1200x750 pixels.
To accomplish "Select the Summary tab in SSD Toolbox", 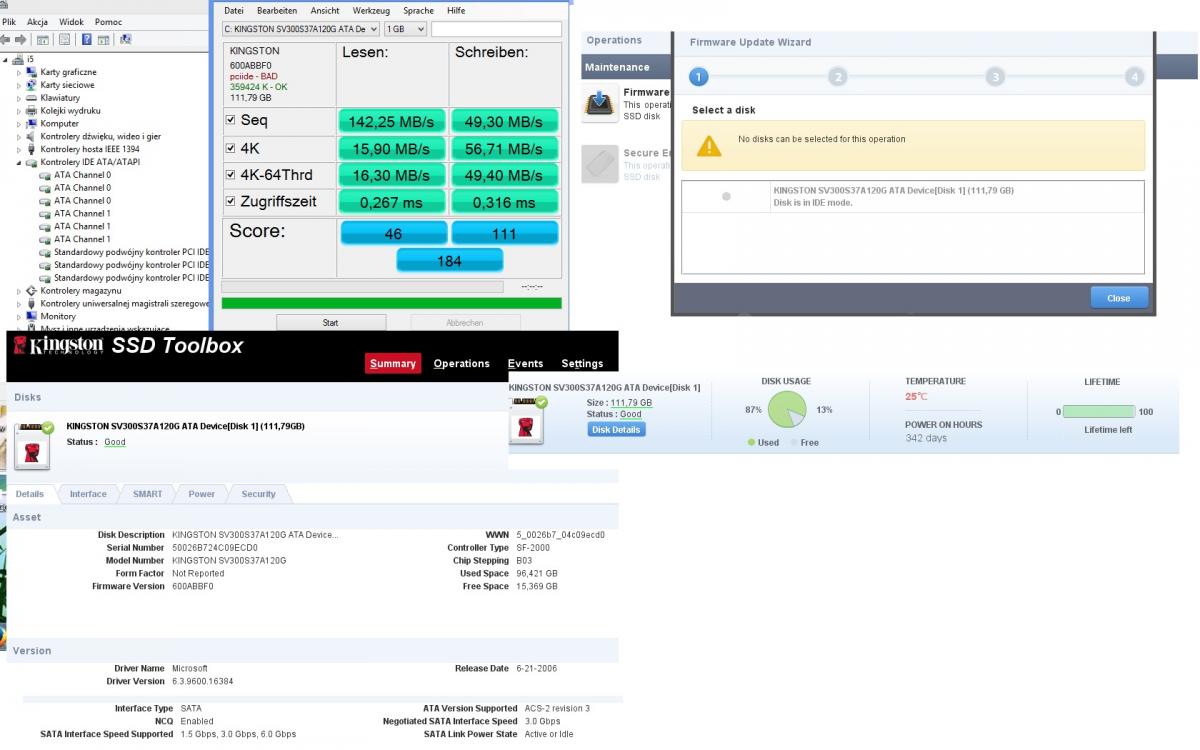I will pos(393,364).
